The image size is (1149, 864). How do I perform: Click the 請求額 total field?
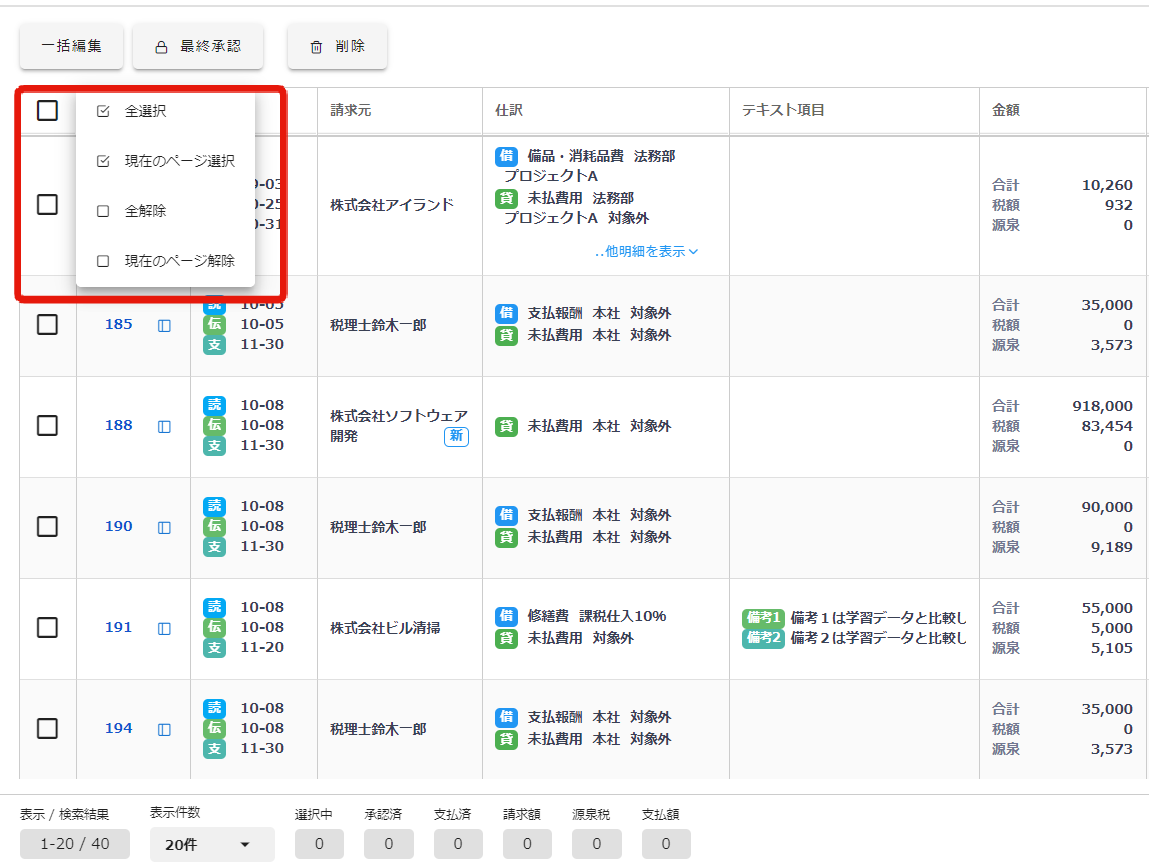click(527, 844)
